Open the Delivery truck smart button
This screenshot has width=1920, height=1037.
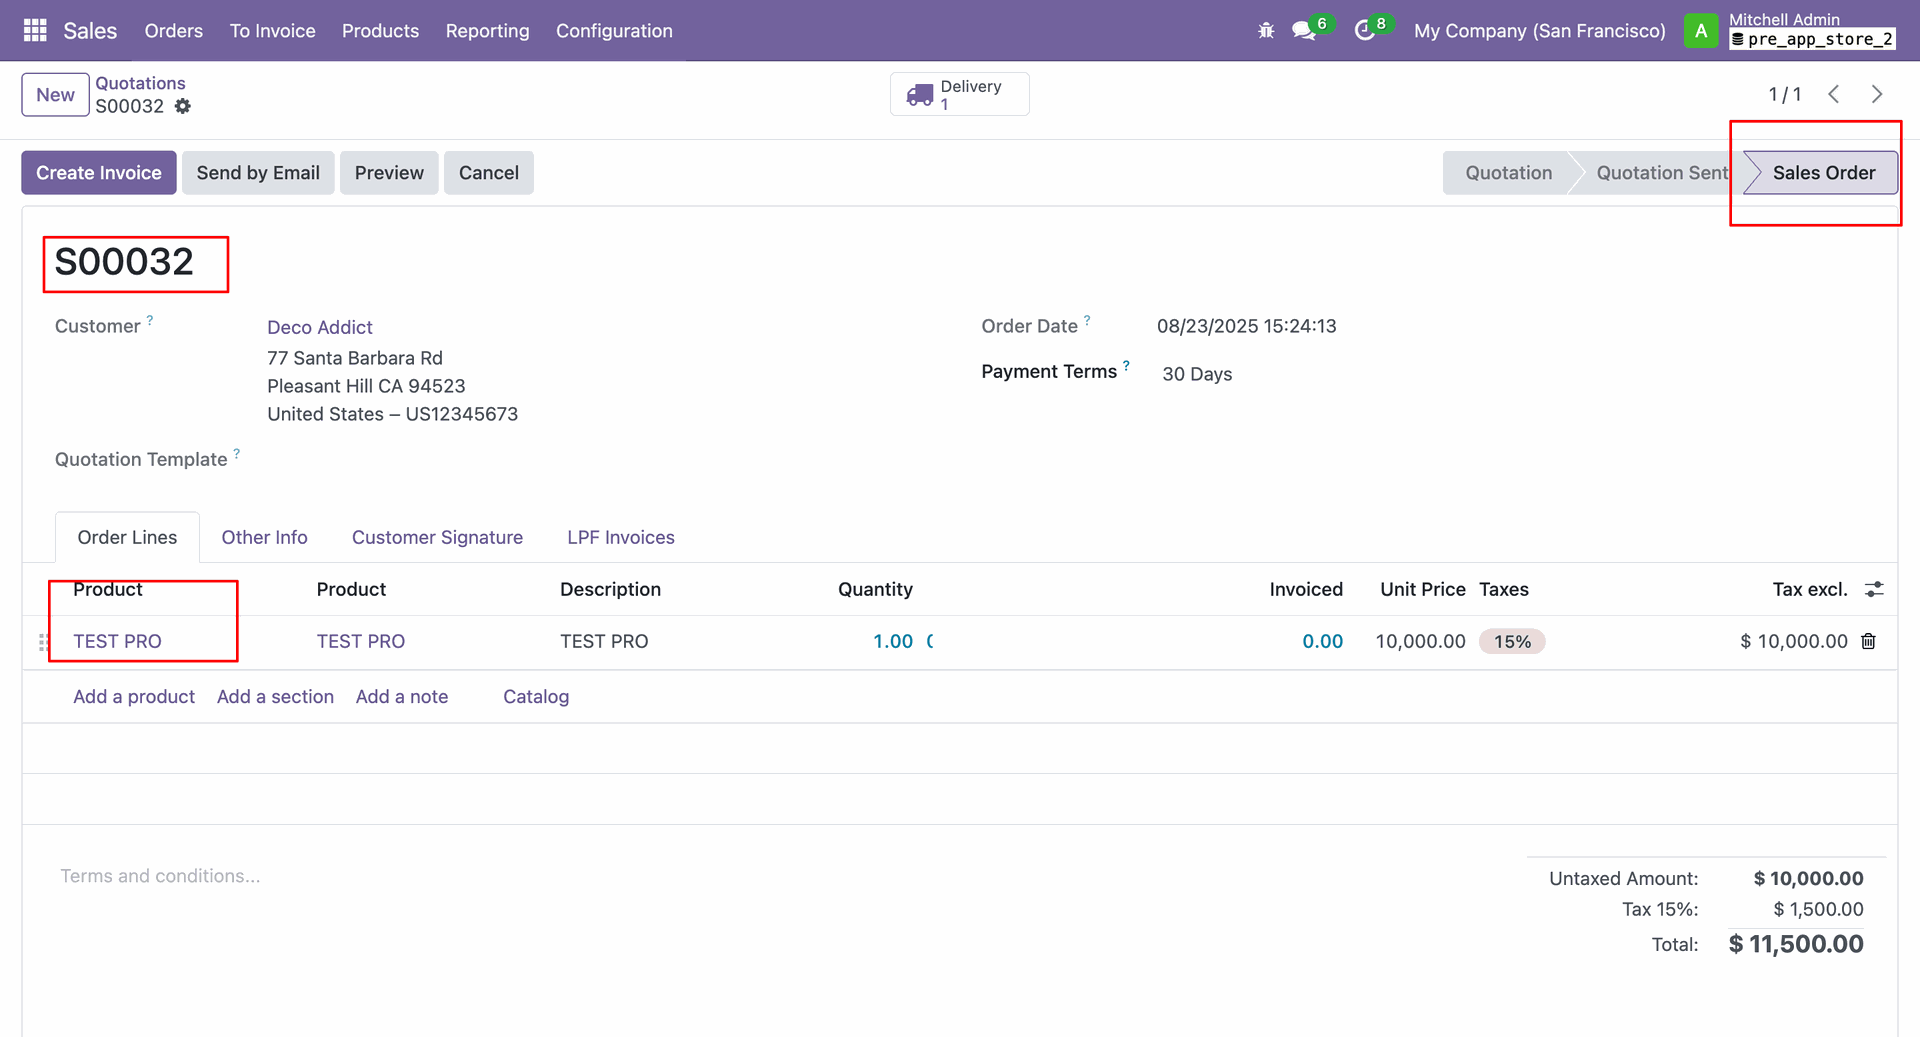[x=959, y=95]
